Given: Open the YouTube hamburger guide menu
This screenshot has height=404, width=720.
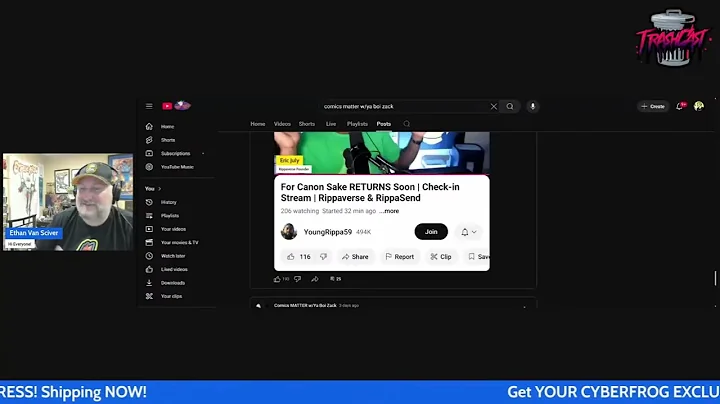Looking at the screenshot, I should click(x=149, y=106).
